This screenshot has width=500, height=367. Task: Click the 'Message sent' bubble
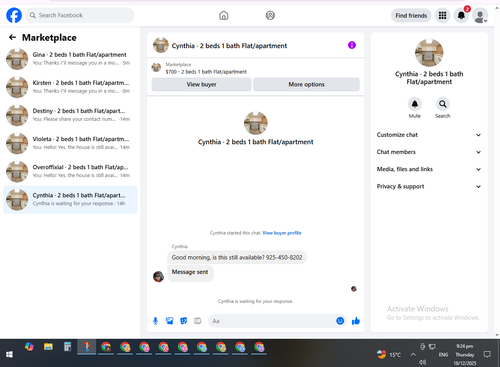click(x=190, y=273)
